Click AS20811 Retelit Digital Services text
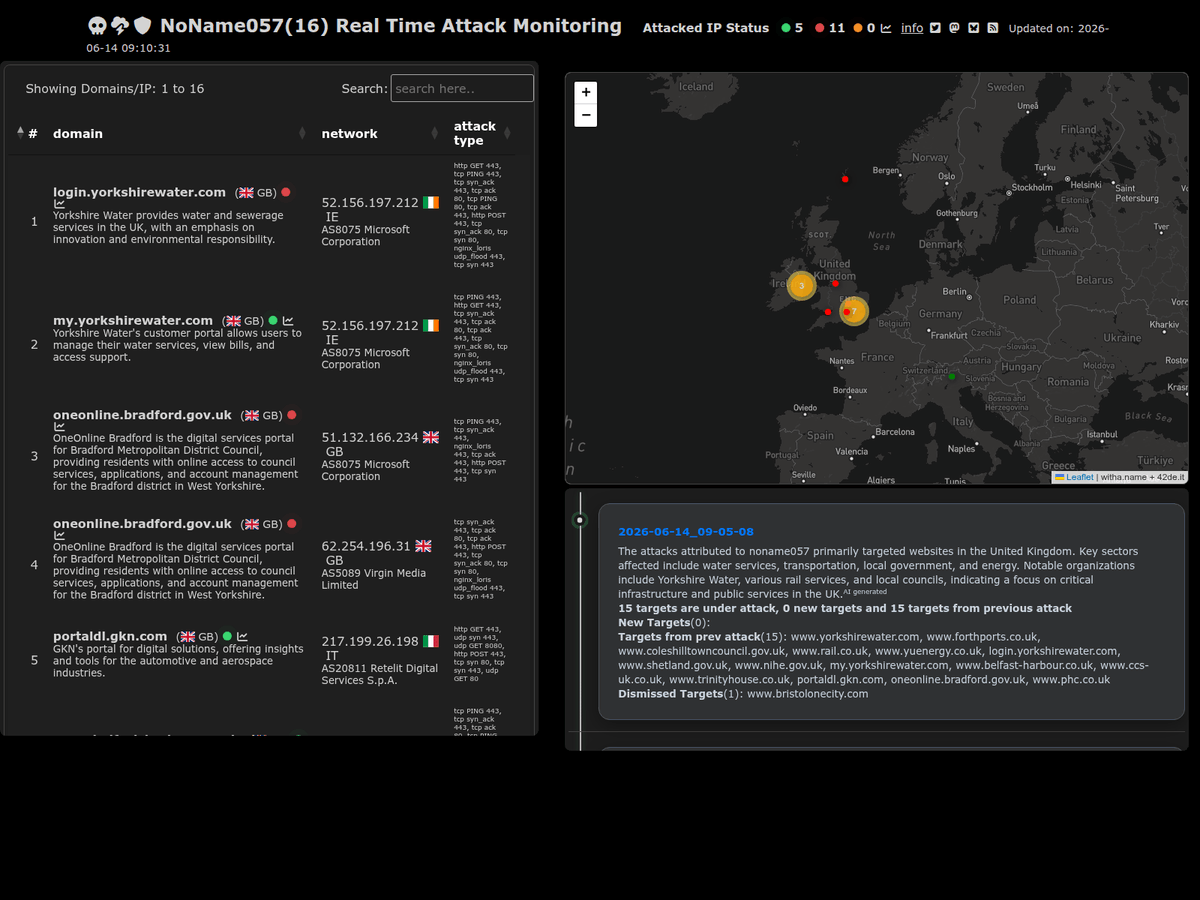The height and width of the screenshot is (900, 1200). pyautogui.click(x=379, y=674)
